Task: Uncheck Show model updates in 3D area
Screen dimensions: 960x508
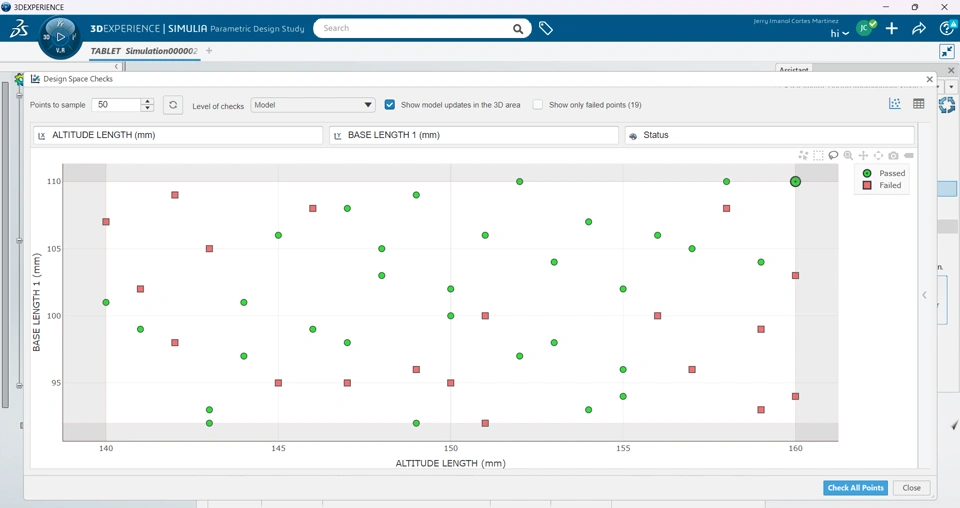Action: pyautogui.click(x=389, y=105)
